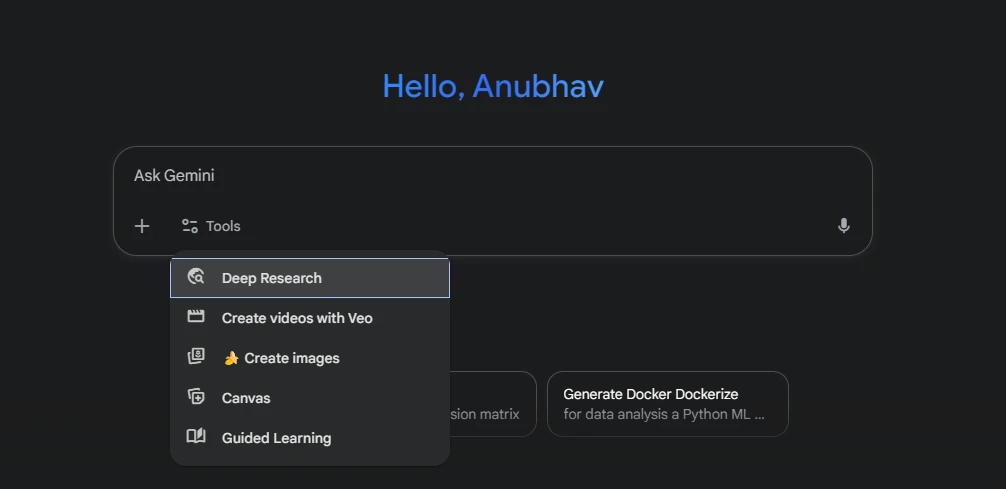This screenshot has height=489, width=1006.
Task: Click the Veo video clapperboard icon
Action: (x=196, y=316)
